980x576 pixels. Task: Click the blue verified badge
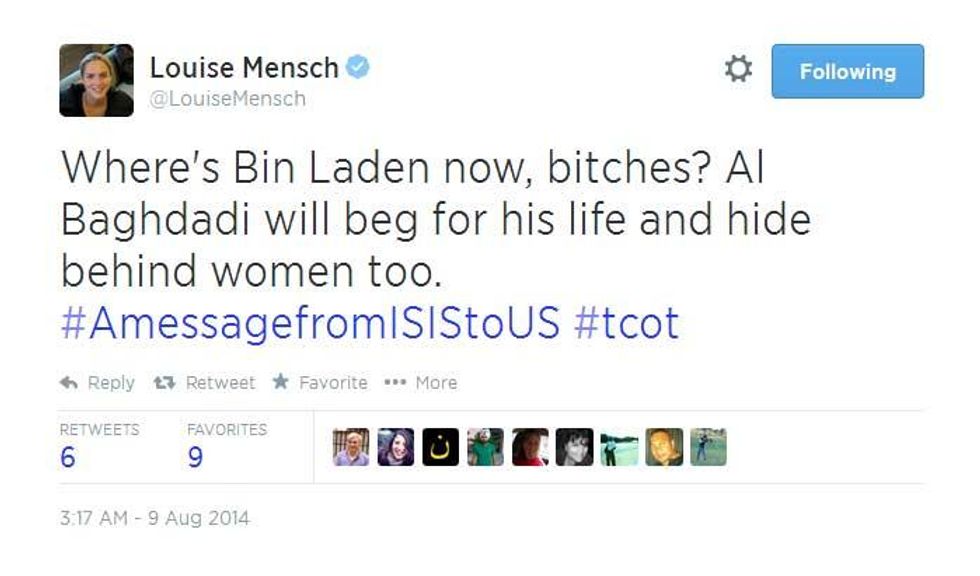(358, 67)
